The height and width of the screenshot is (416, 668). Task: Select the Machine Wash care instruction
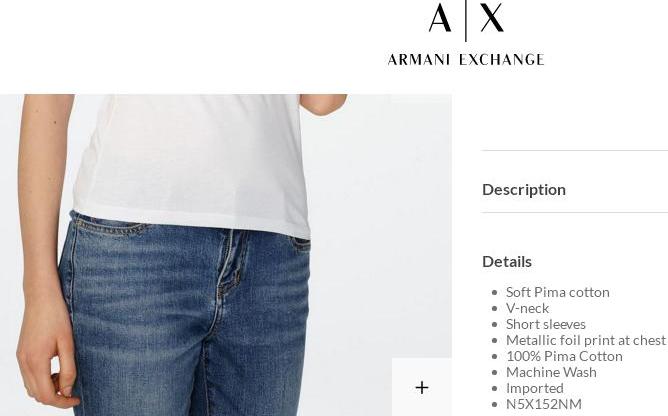pyautogui.click(x=551, y=372)
